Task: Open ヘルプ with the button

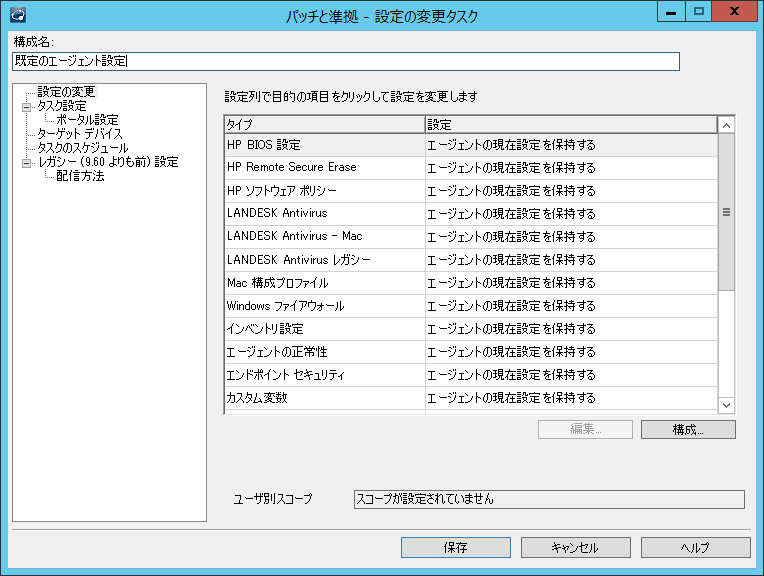Action: tap(695, 548)
